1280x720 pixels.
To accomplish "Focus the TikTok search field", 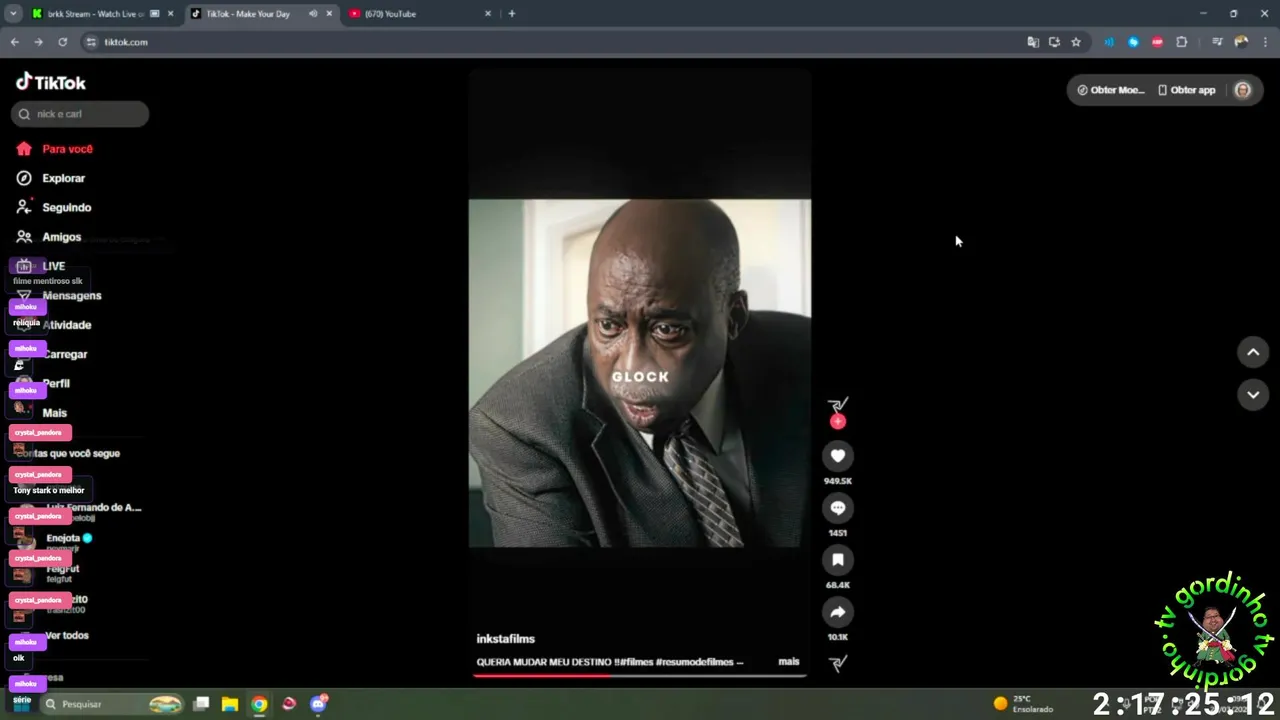I will (x=80, y=114).
